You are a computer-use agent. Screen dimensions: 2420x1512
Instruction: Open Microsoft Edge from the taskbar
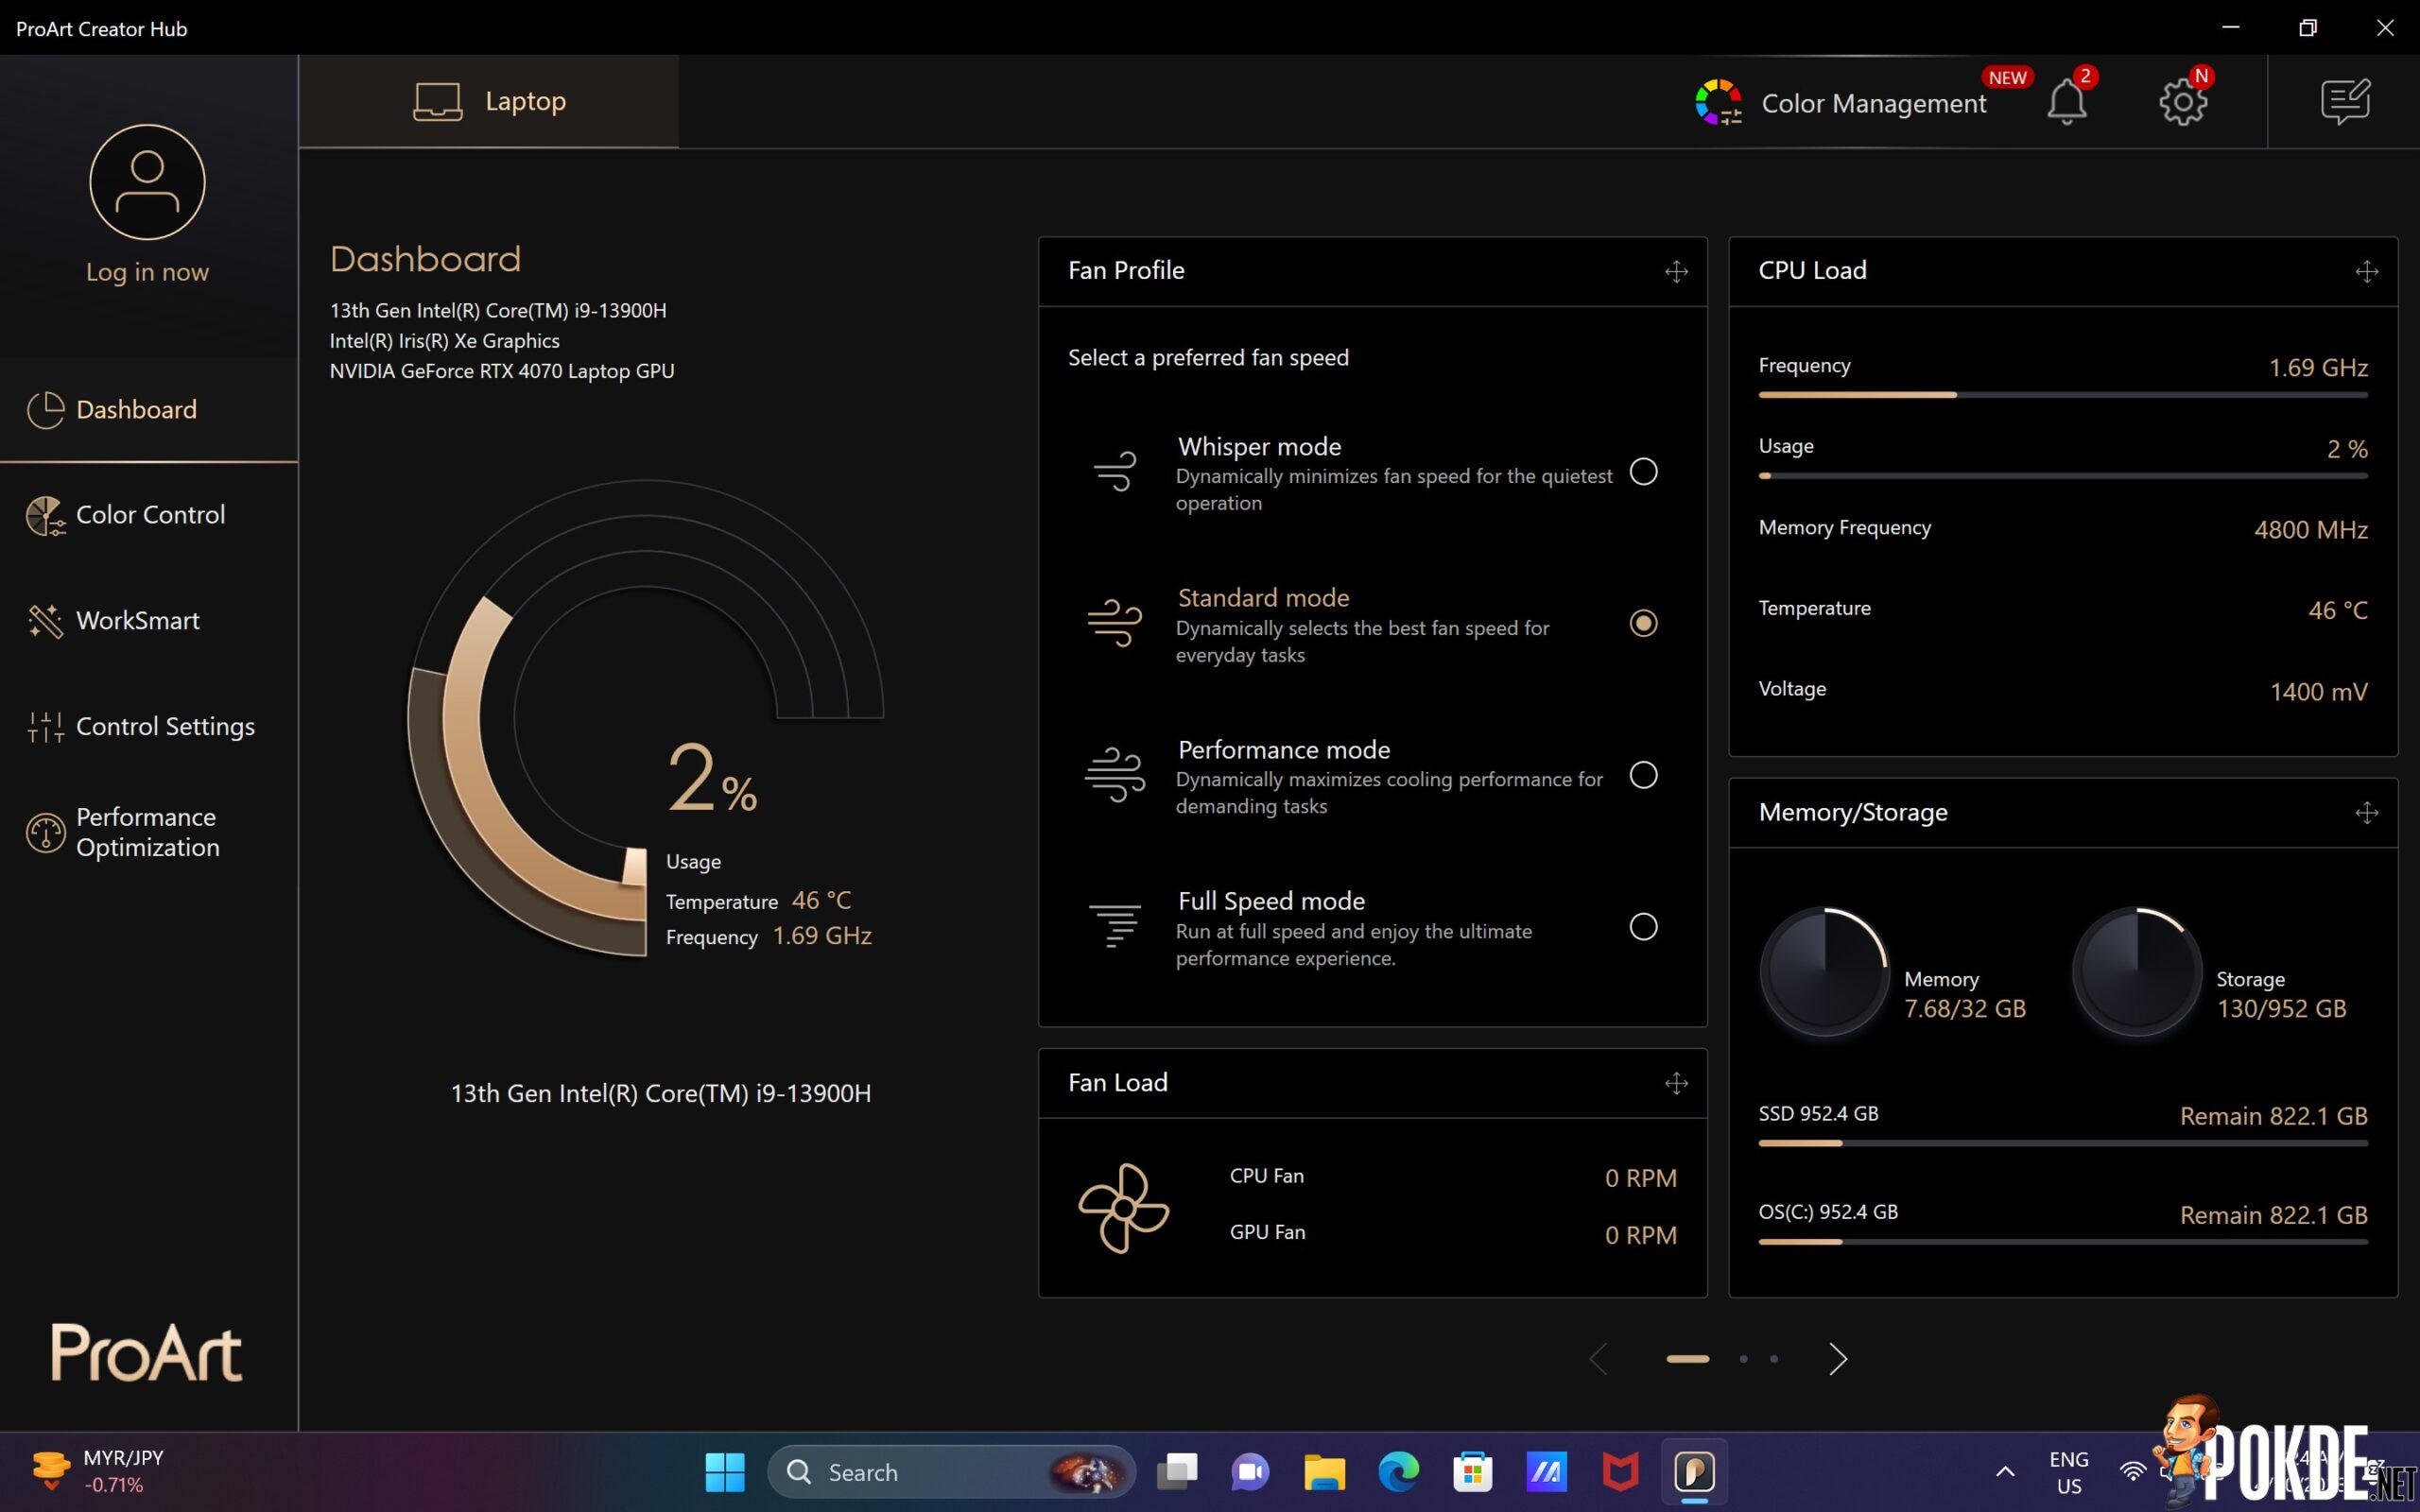click(x=1398, y=1472)
